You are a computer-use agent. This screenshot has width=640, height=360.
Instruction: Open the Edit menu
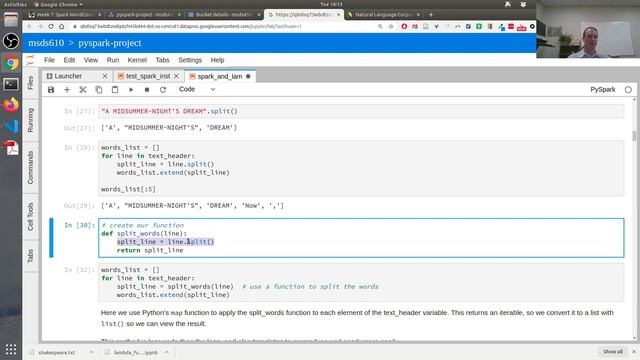(69, 60)
